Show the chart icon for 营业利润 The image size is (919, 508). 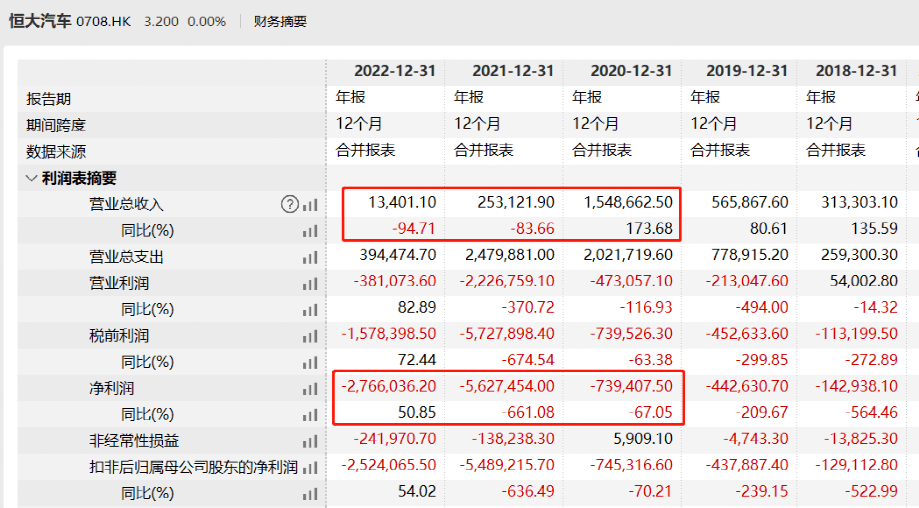[310, 283]
